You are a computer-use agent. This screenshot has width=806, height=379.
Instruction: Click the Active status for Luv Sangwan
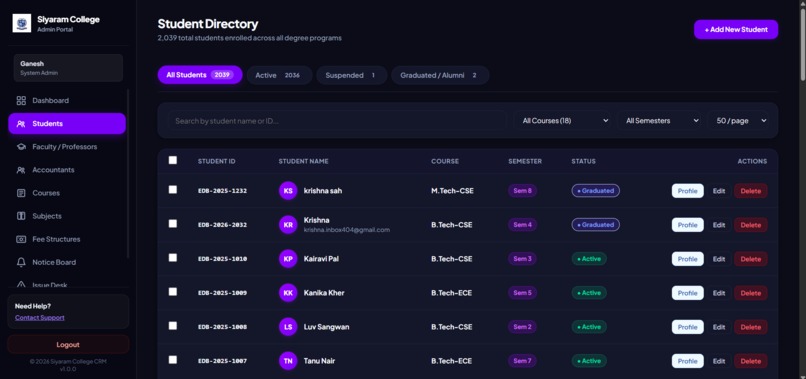tap(589, 327)
